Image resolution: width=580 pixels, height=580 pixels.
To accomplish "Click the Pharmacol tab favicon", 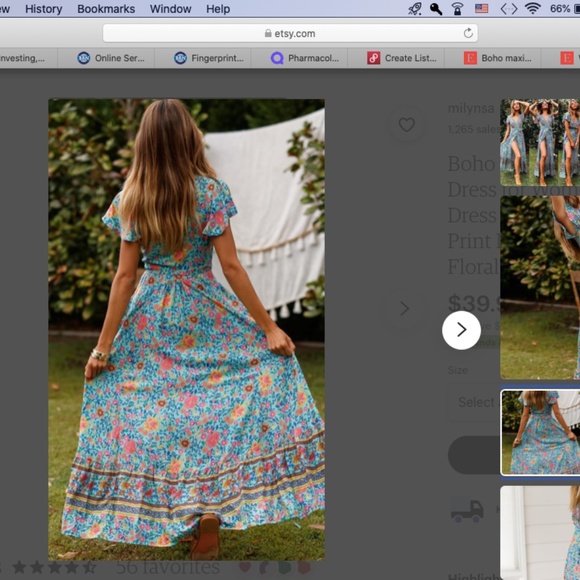I will point(277,58).
